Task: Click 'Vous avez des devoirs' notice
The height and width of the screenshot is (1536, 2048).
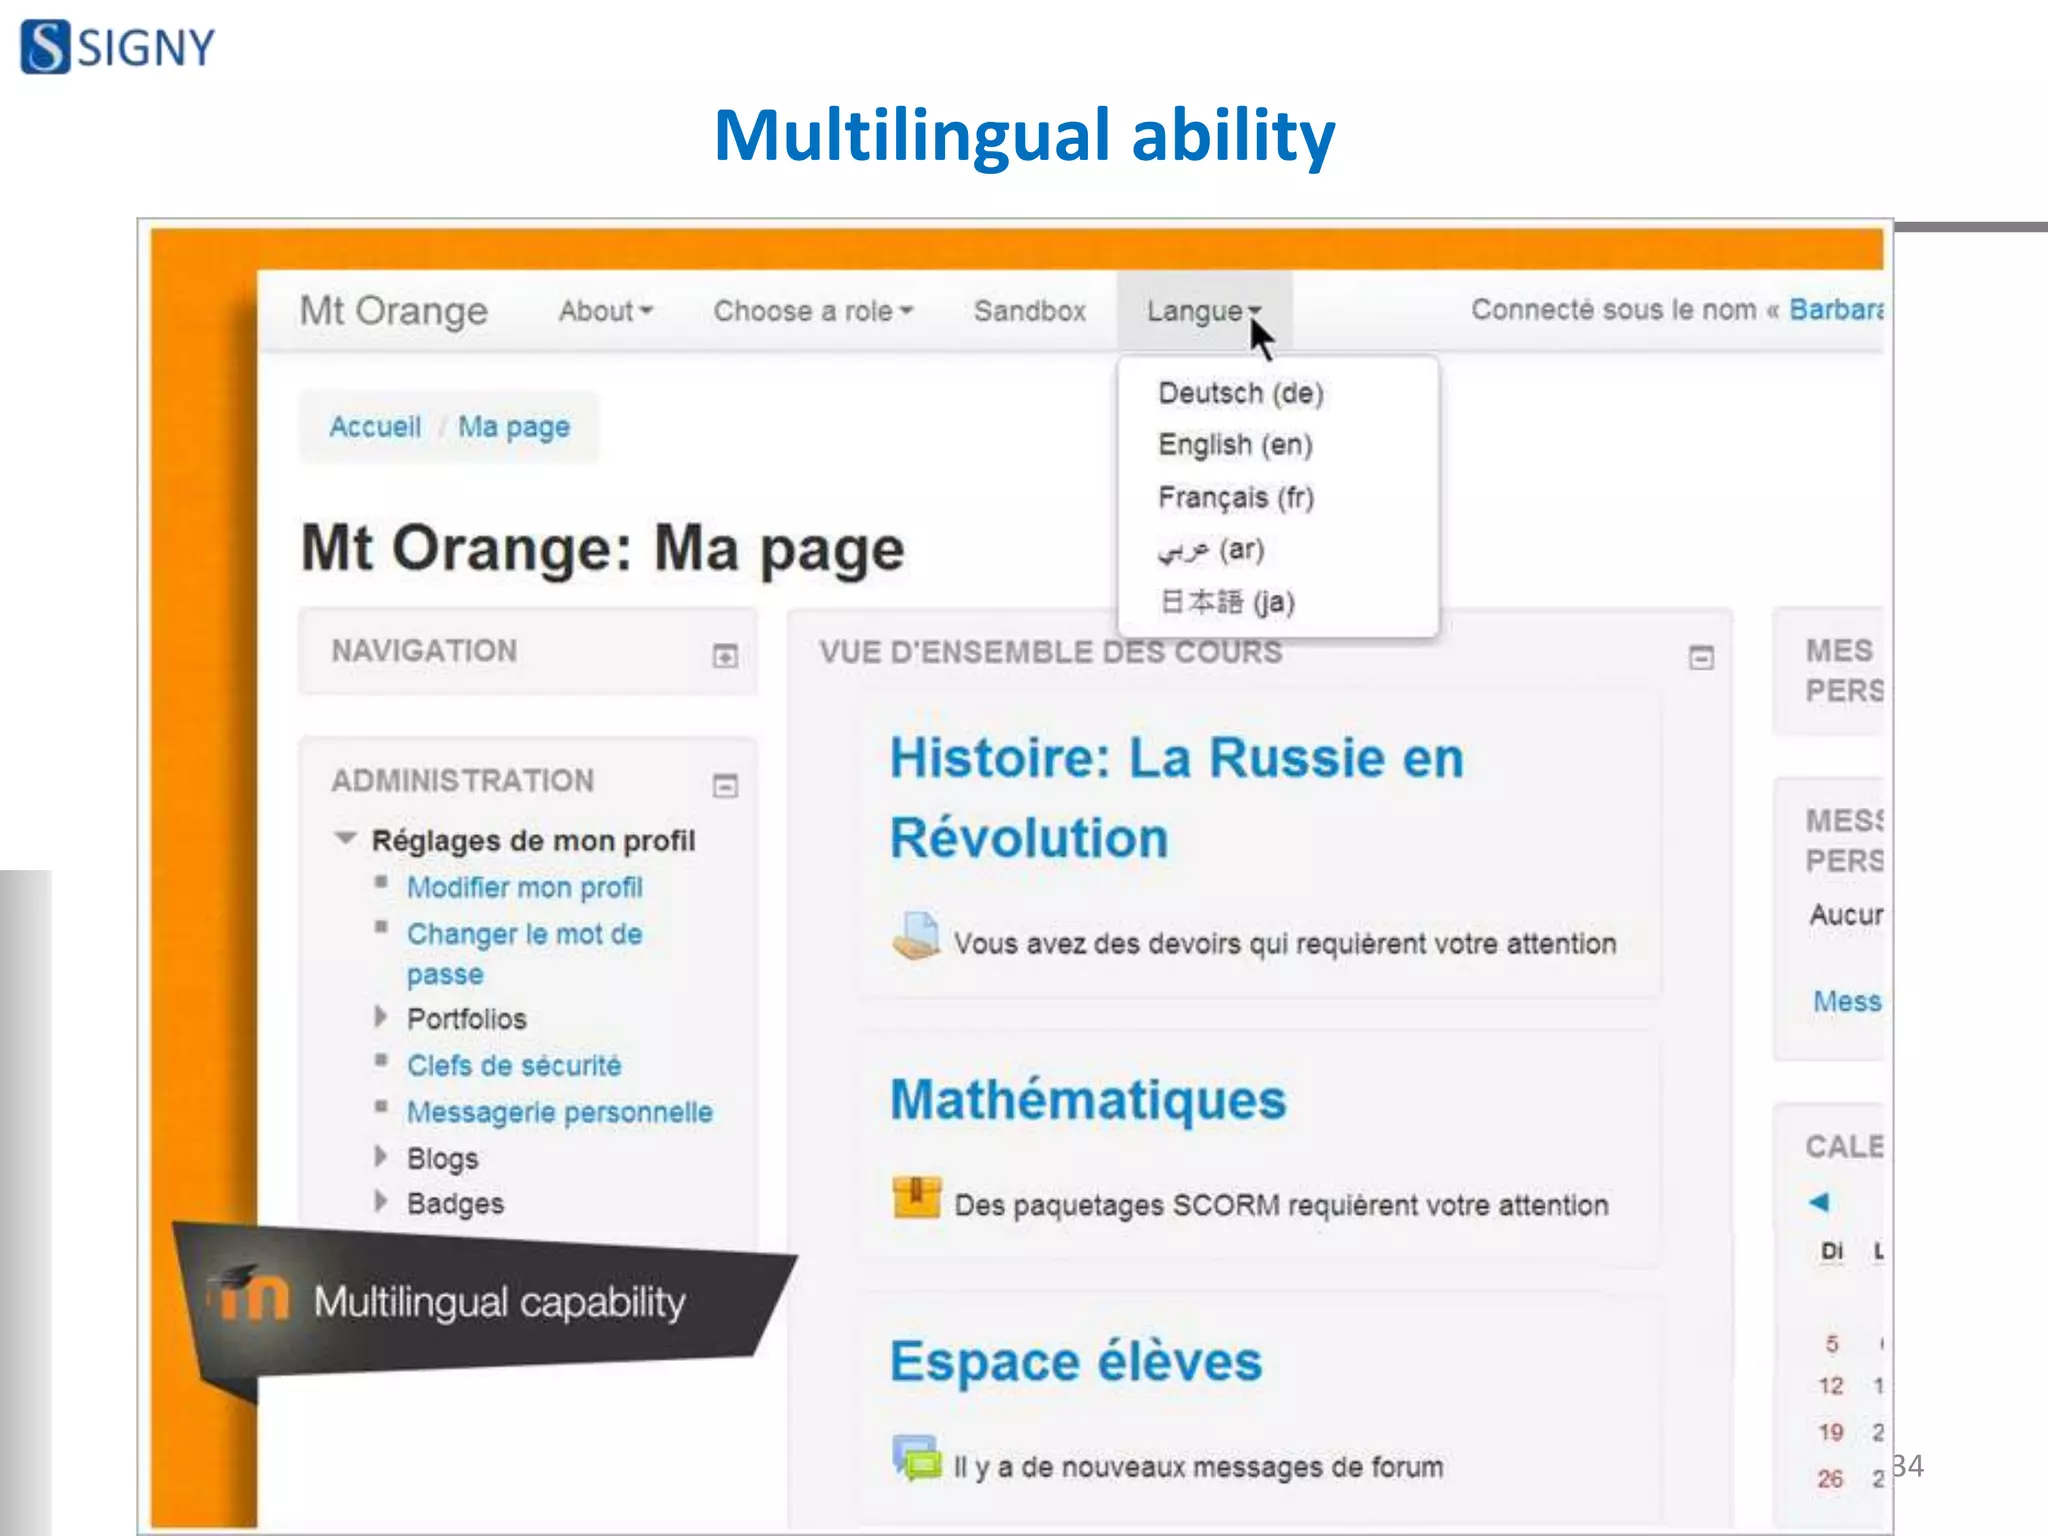Action: [1285, 943]
